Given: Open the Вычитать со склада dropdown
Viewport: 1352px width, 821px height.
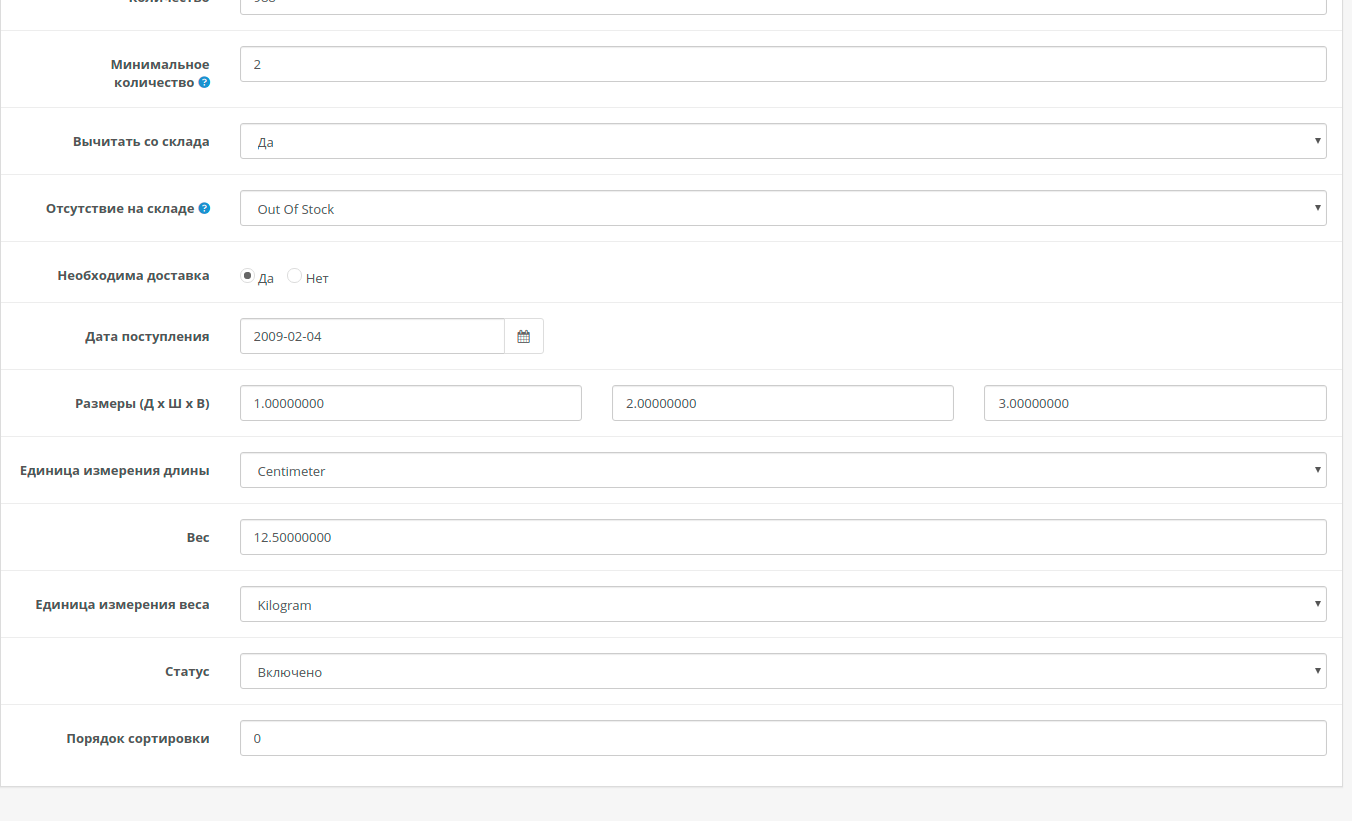Looking at the screenshot, I should click(782, 141).
